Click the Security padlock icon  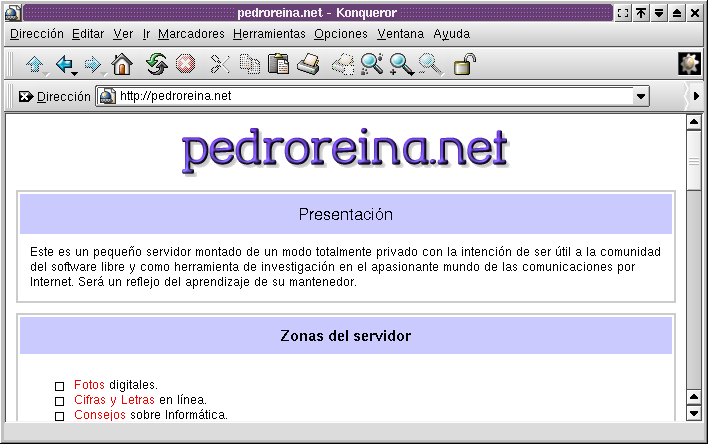coord(464,65)
